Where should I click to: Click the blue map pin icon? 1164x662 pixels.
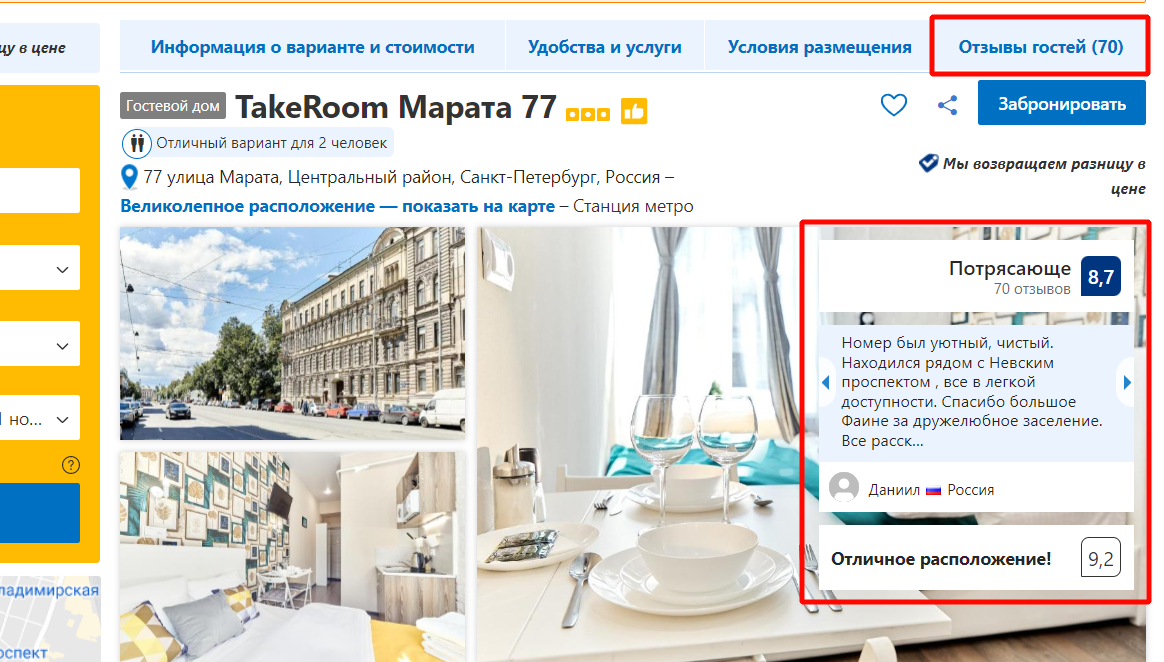coord(129,177)
